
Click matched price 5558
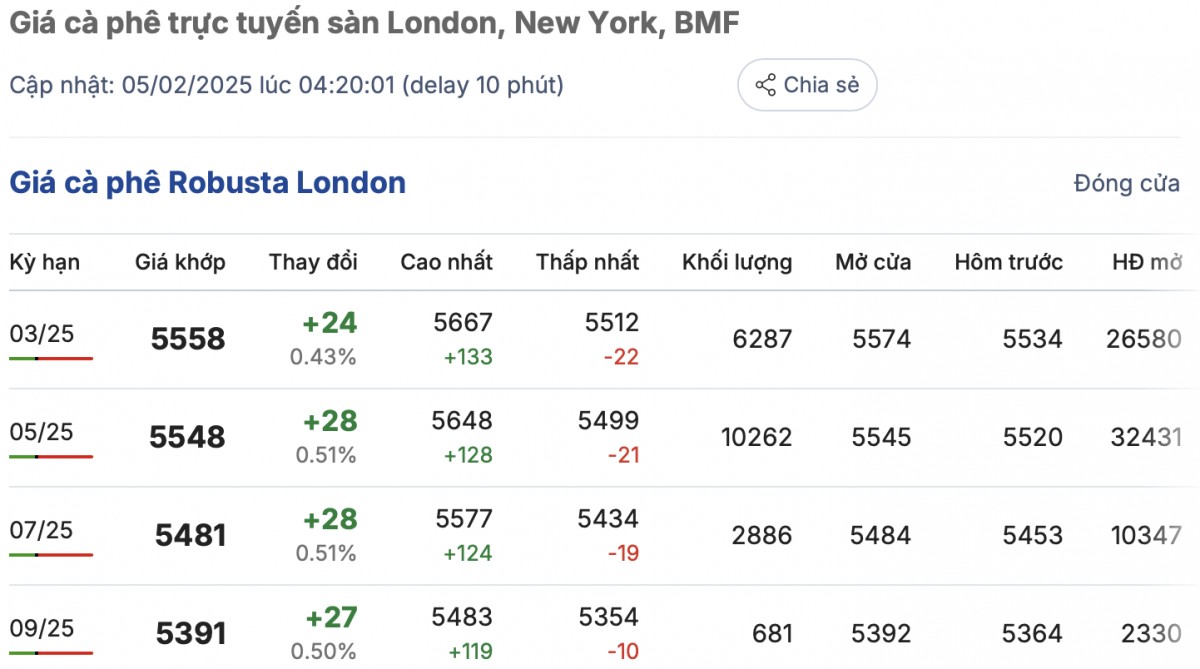coord(188,339)
